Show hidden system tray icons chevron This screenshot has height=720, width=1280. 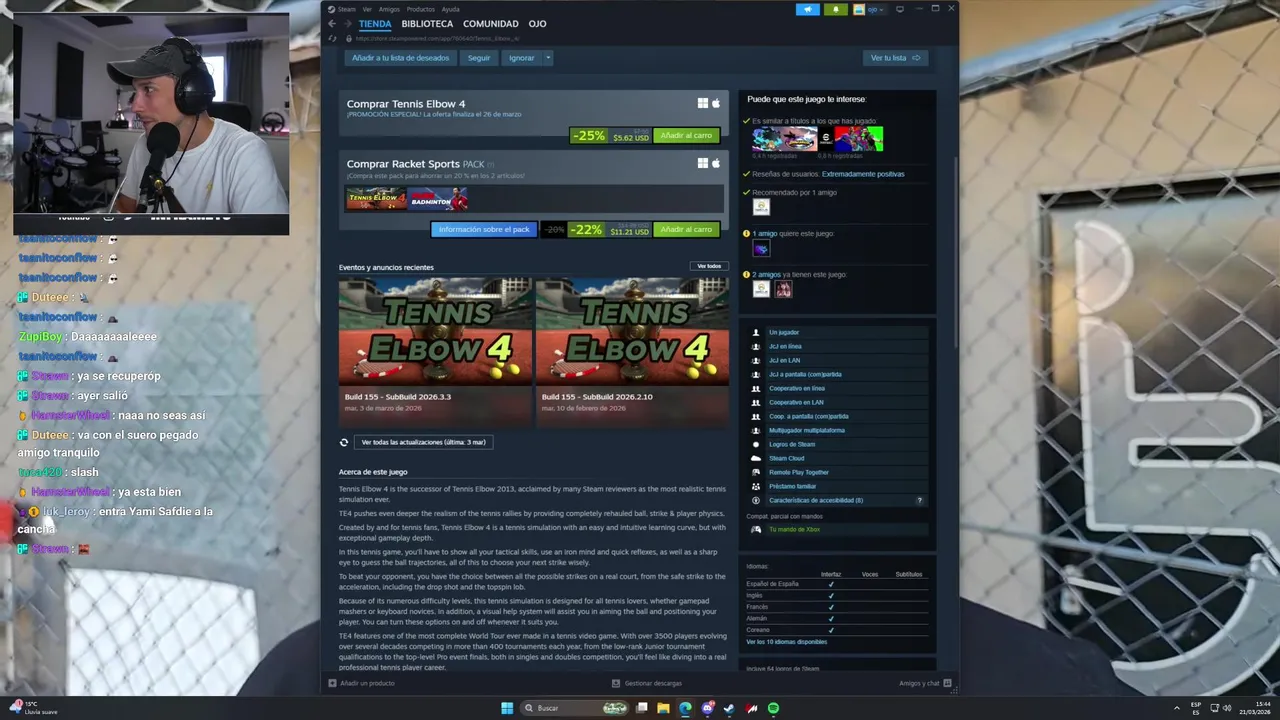click(x=1176, y=708)
